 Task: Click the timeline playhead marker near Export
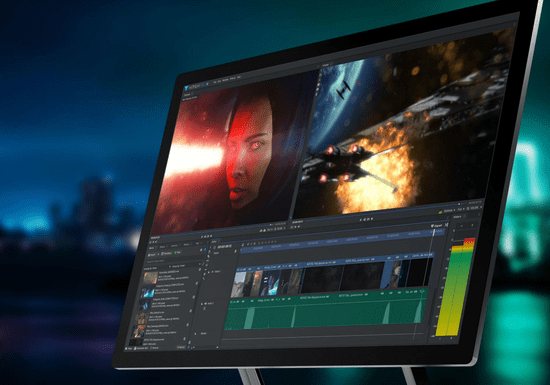pyautogui.click(x=434, y=232)
